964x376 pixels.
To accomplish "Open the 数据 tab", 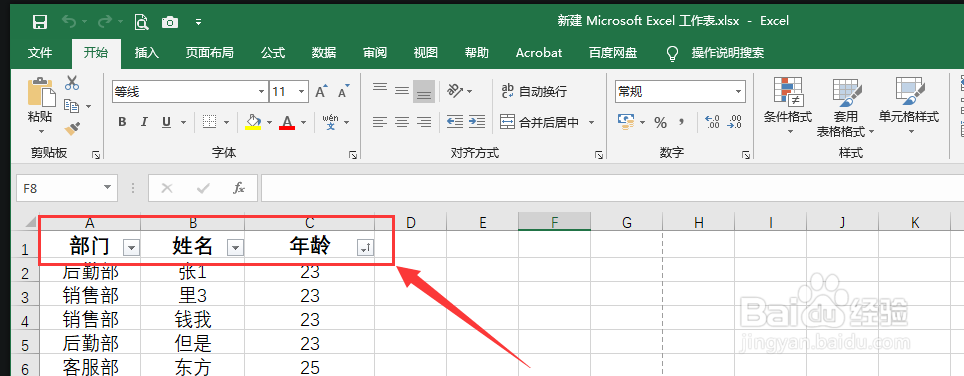I will click(x=323, y=53).
